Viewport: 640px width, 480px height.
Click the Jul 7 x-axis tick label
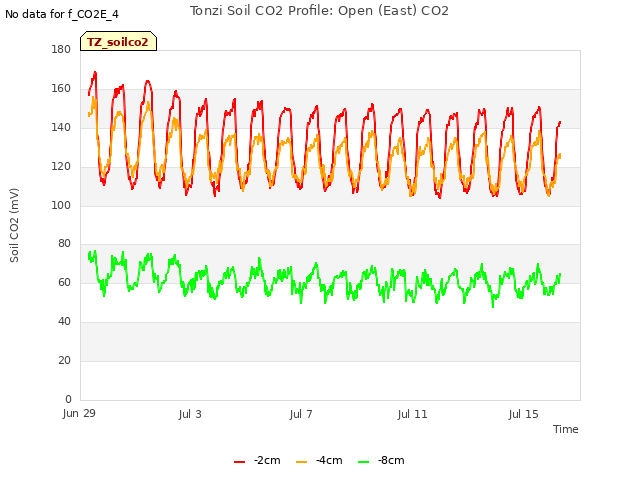pyautogui.click(x=301, y=414)
